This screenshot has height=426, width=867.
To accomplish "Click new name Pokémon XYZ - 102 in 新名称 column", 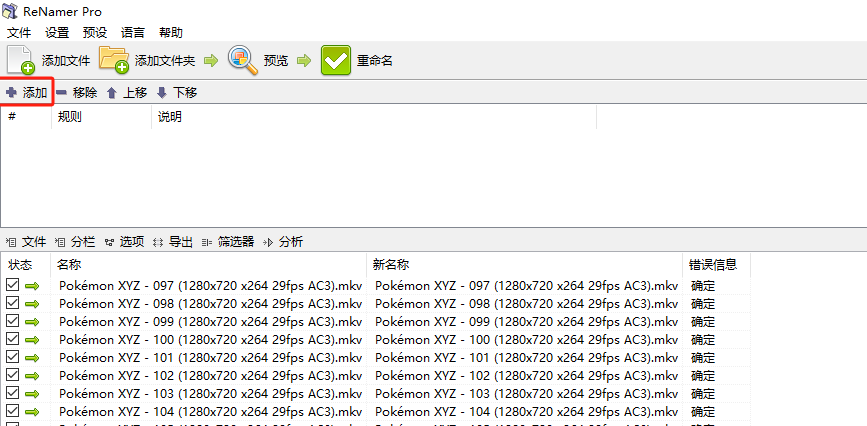I will pyautogui.click(x=526, y=376).
